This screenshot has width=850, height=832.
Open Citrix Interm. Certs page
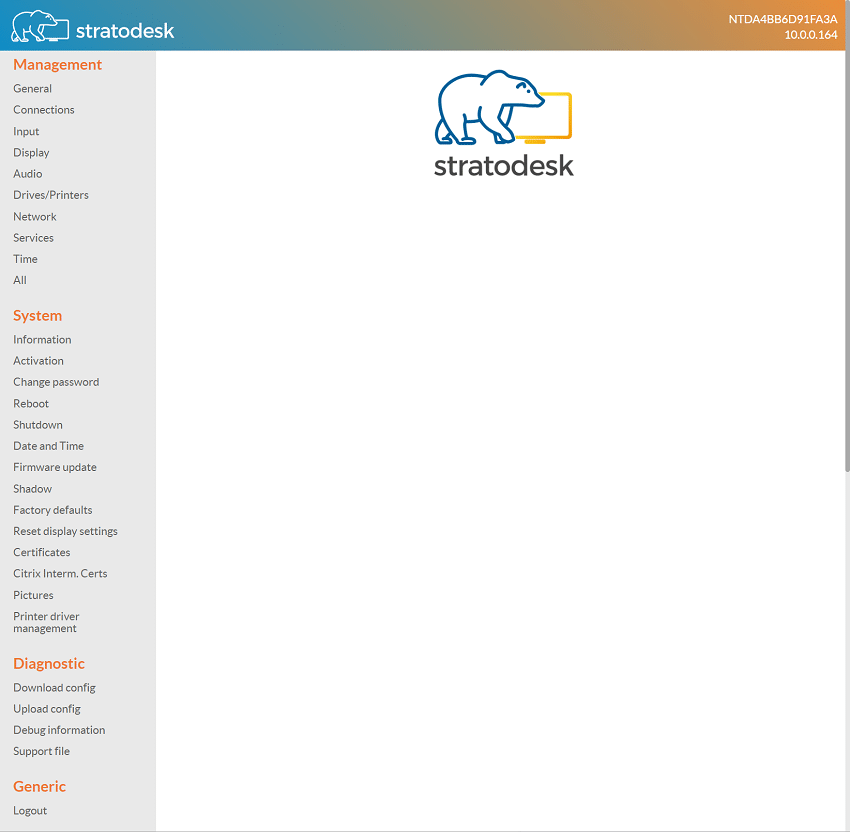(60, 573)
